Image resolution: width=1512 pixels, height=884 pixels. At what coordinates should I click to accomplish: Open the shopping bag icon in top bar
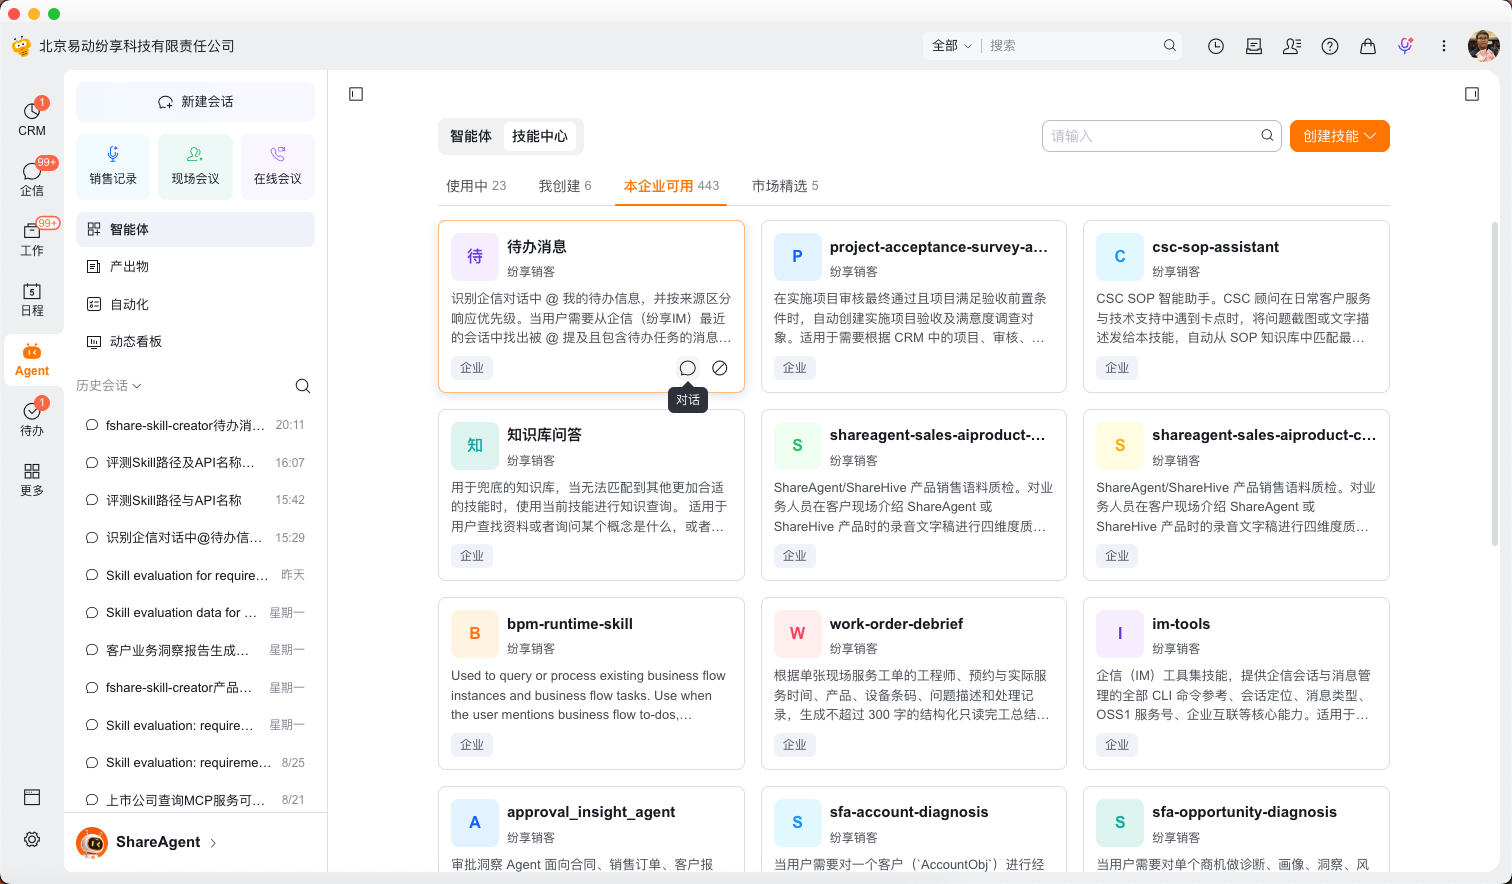(x=1368, y=46)
